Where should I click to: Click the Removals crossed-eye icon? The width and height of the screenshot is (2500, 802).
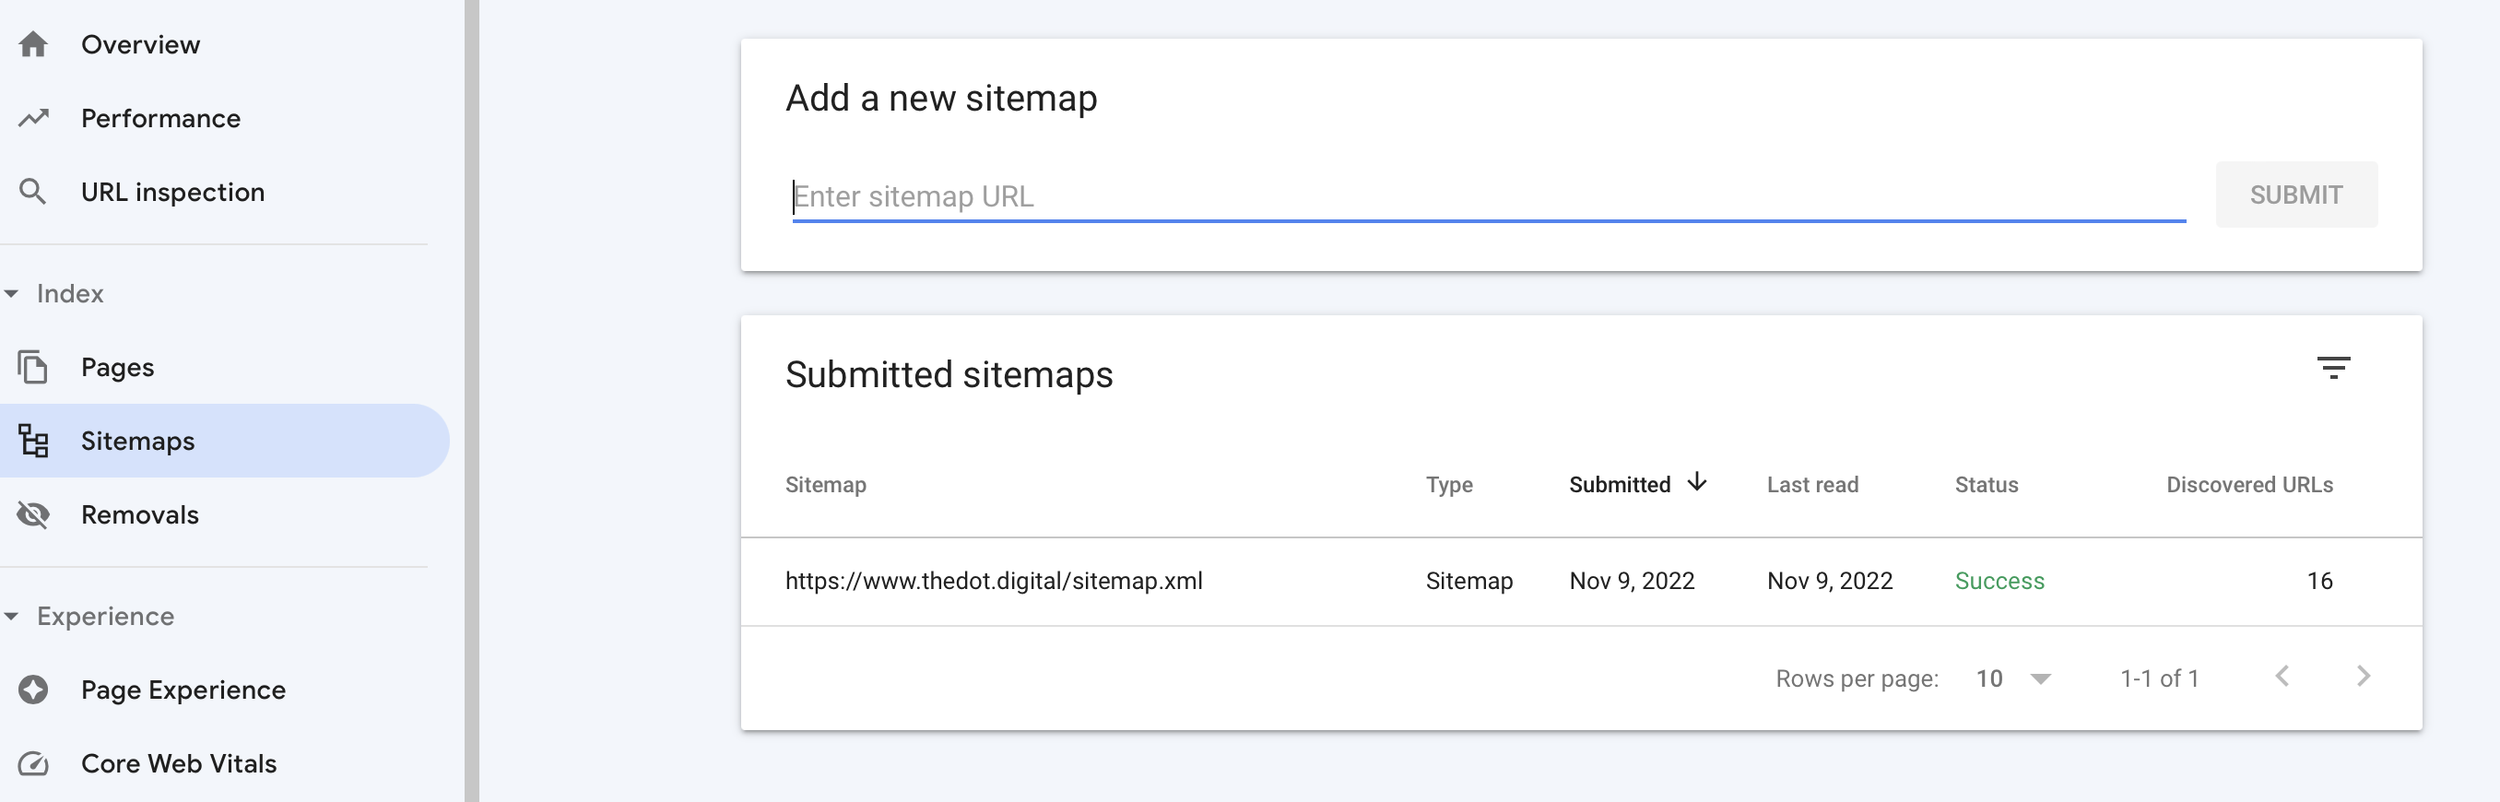(33, 515)
